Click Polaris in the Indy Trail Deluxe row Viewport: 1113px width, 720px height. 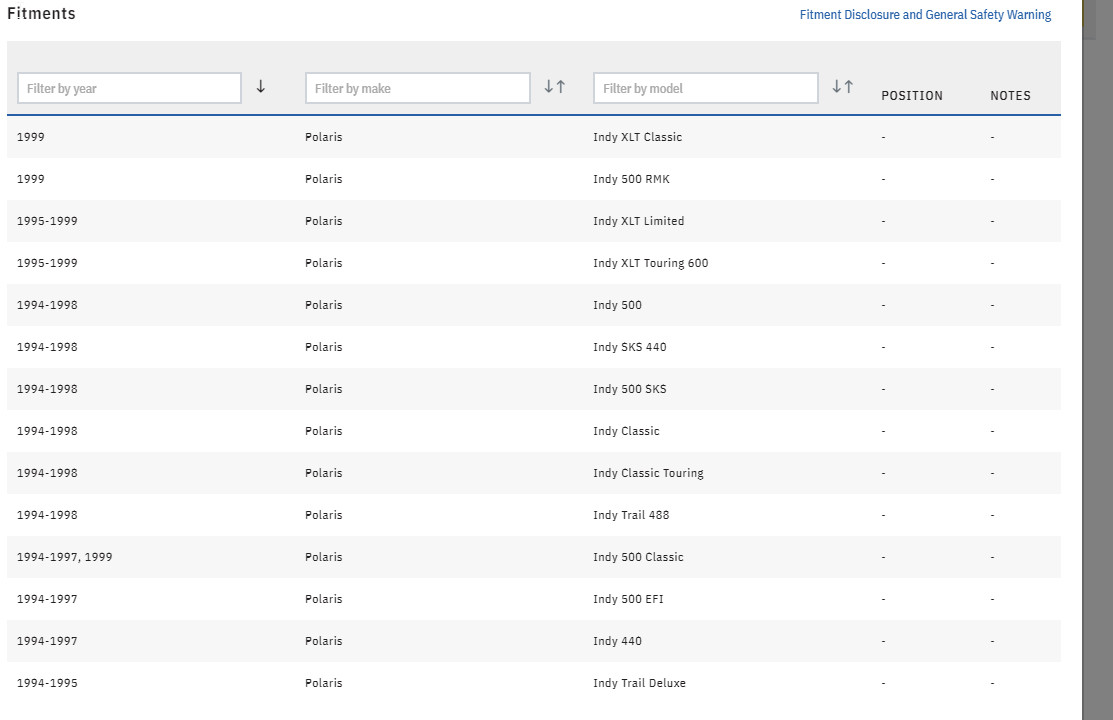coord(324,682)
